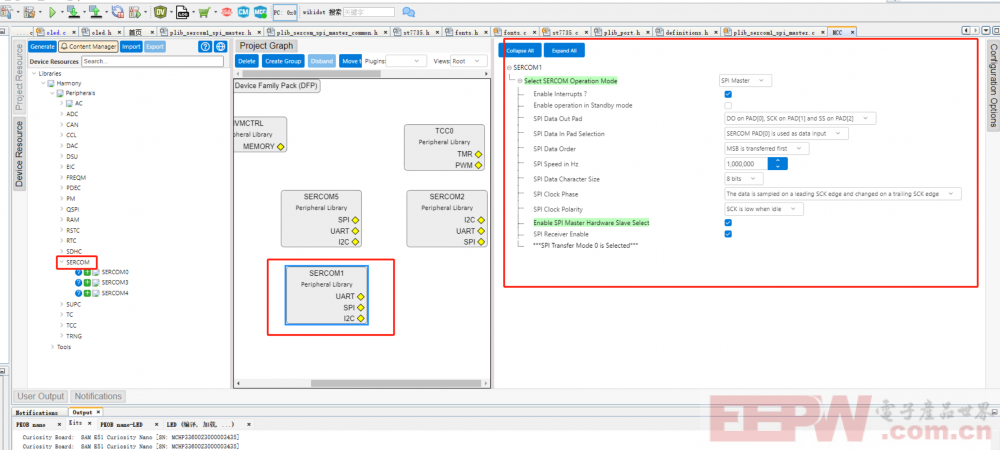Open the SPI Clock Polarity dropdown

(x=763, y=209)
